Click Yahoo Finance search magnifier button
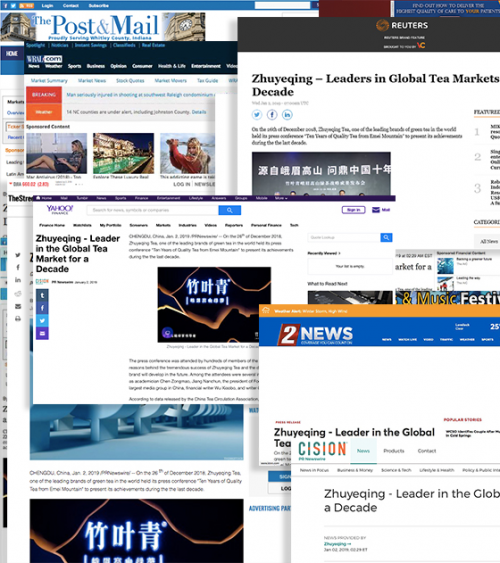 (x=229, y=210)
